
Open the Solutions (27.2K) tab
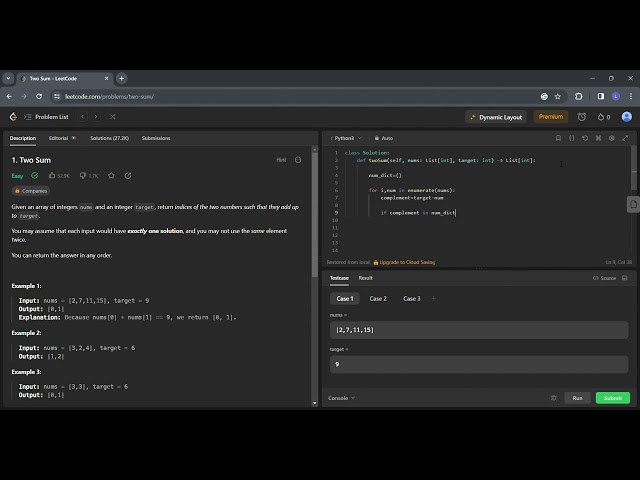click(x=109, y=138)
